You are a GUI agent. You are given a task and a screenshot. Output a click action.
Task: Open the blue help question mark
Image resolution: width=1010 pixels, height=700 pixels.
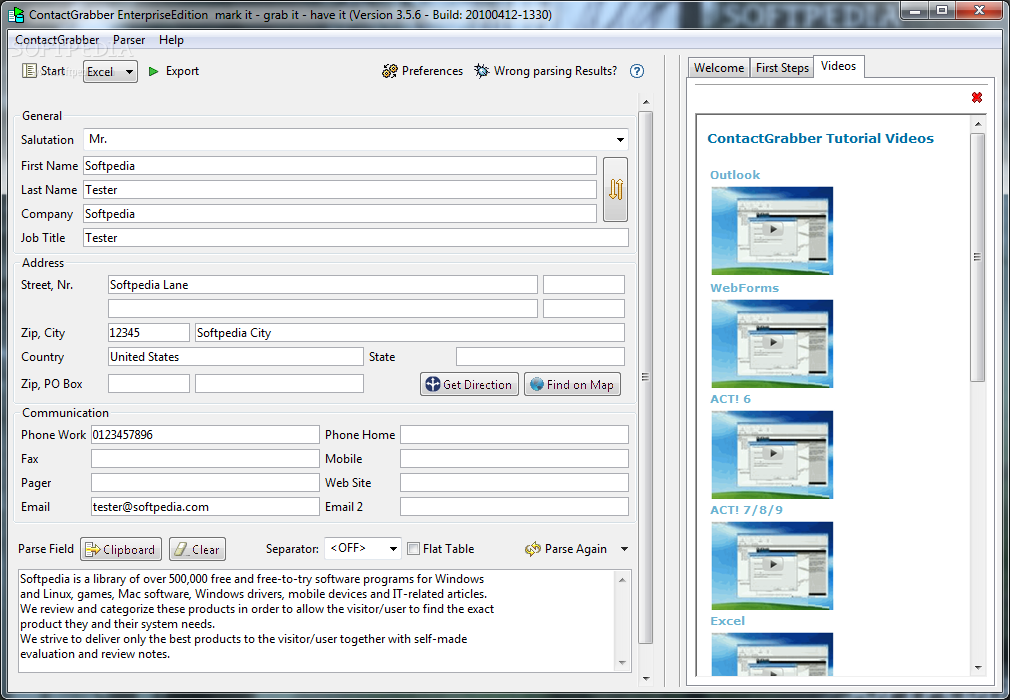tap(637, 71)
